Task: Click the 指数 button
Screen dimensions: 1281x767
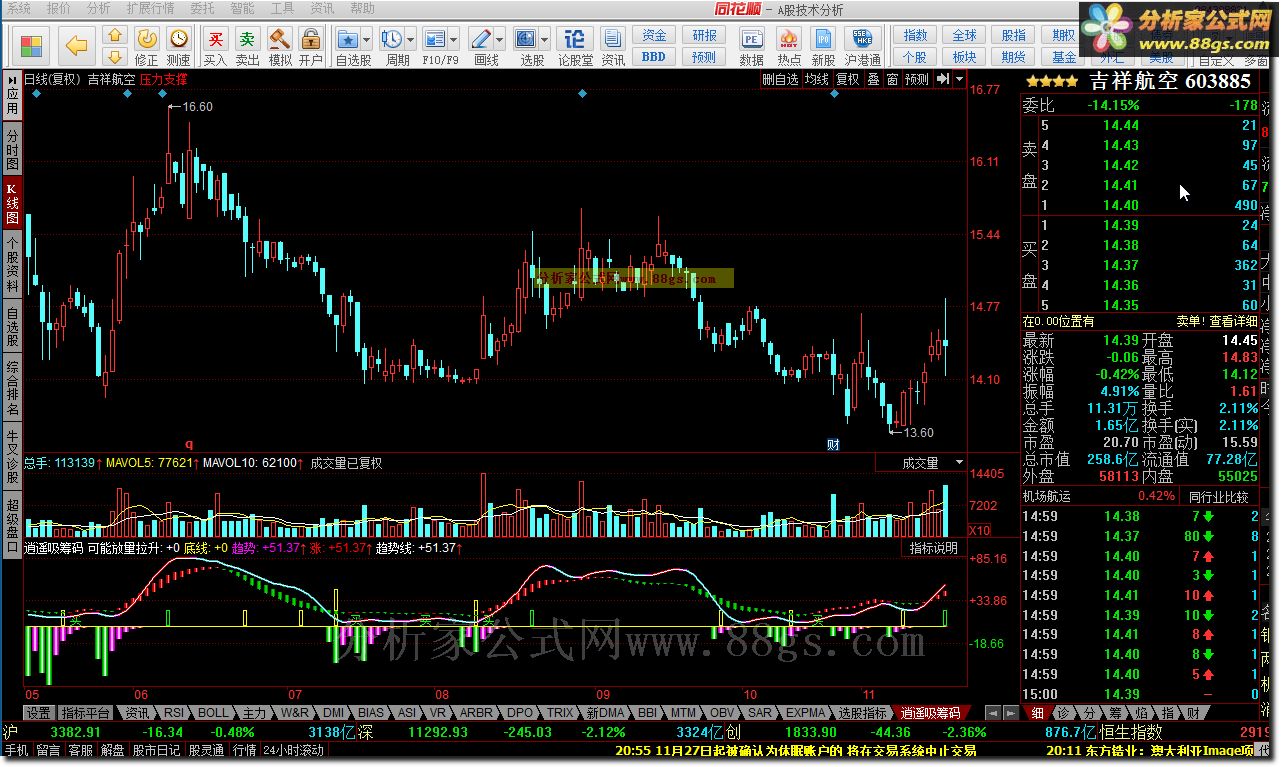Action: click(915, 36)
